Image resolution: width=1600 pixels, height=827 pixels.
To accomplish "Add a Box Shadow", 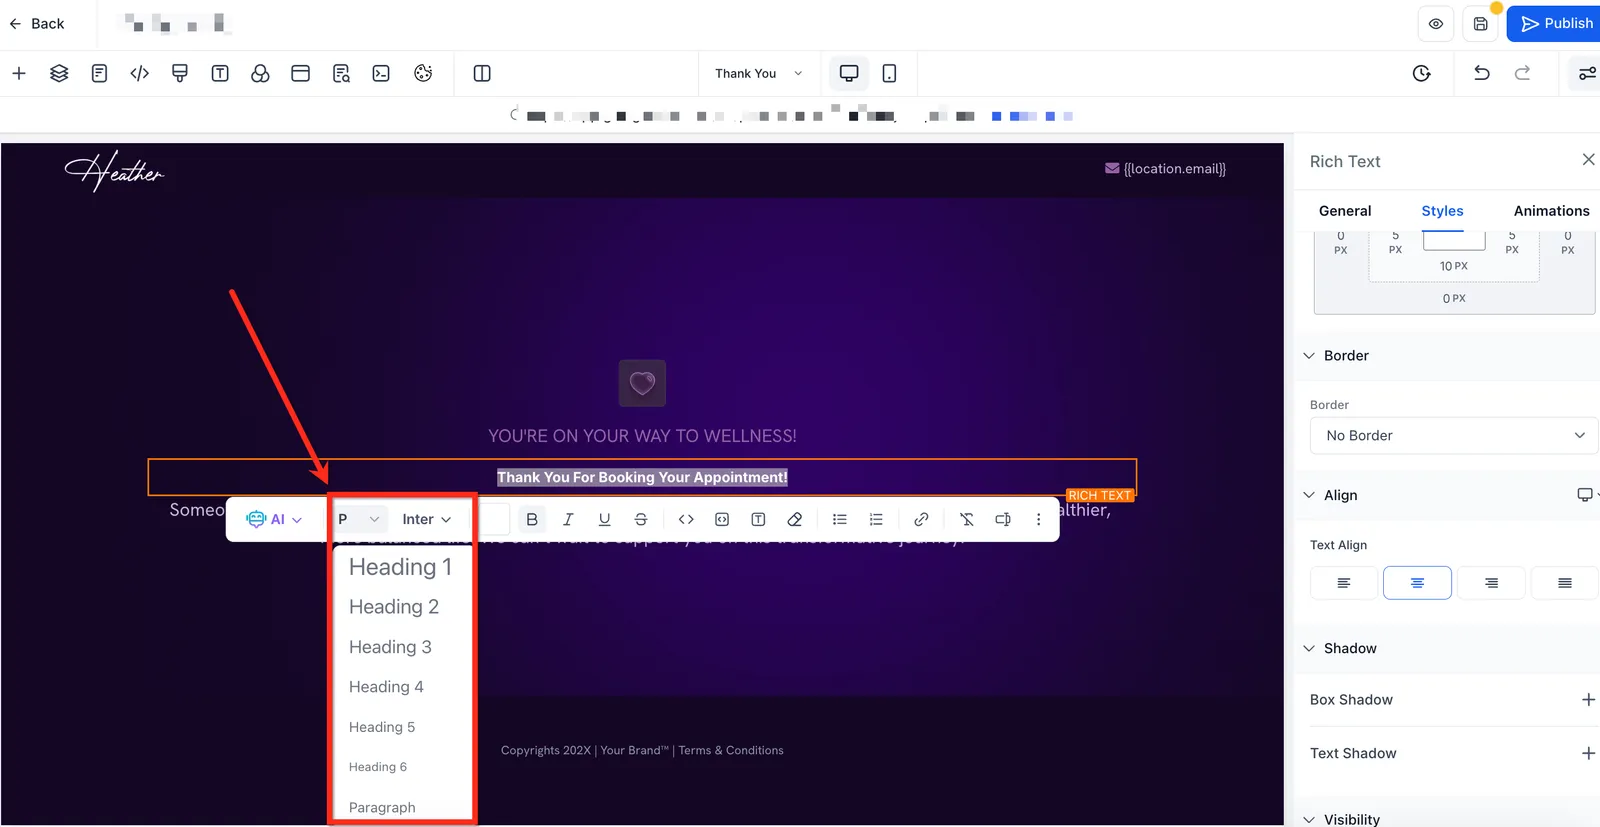I will coord(1588,700).
